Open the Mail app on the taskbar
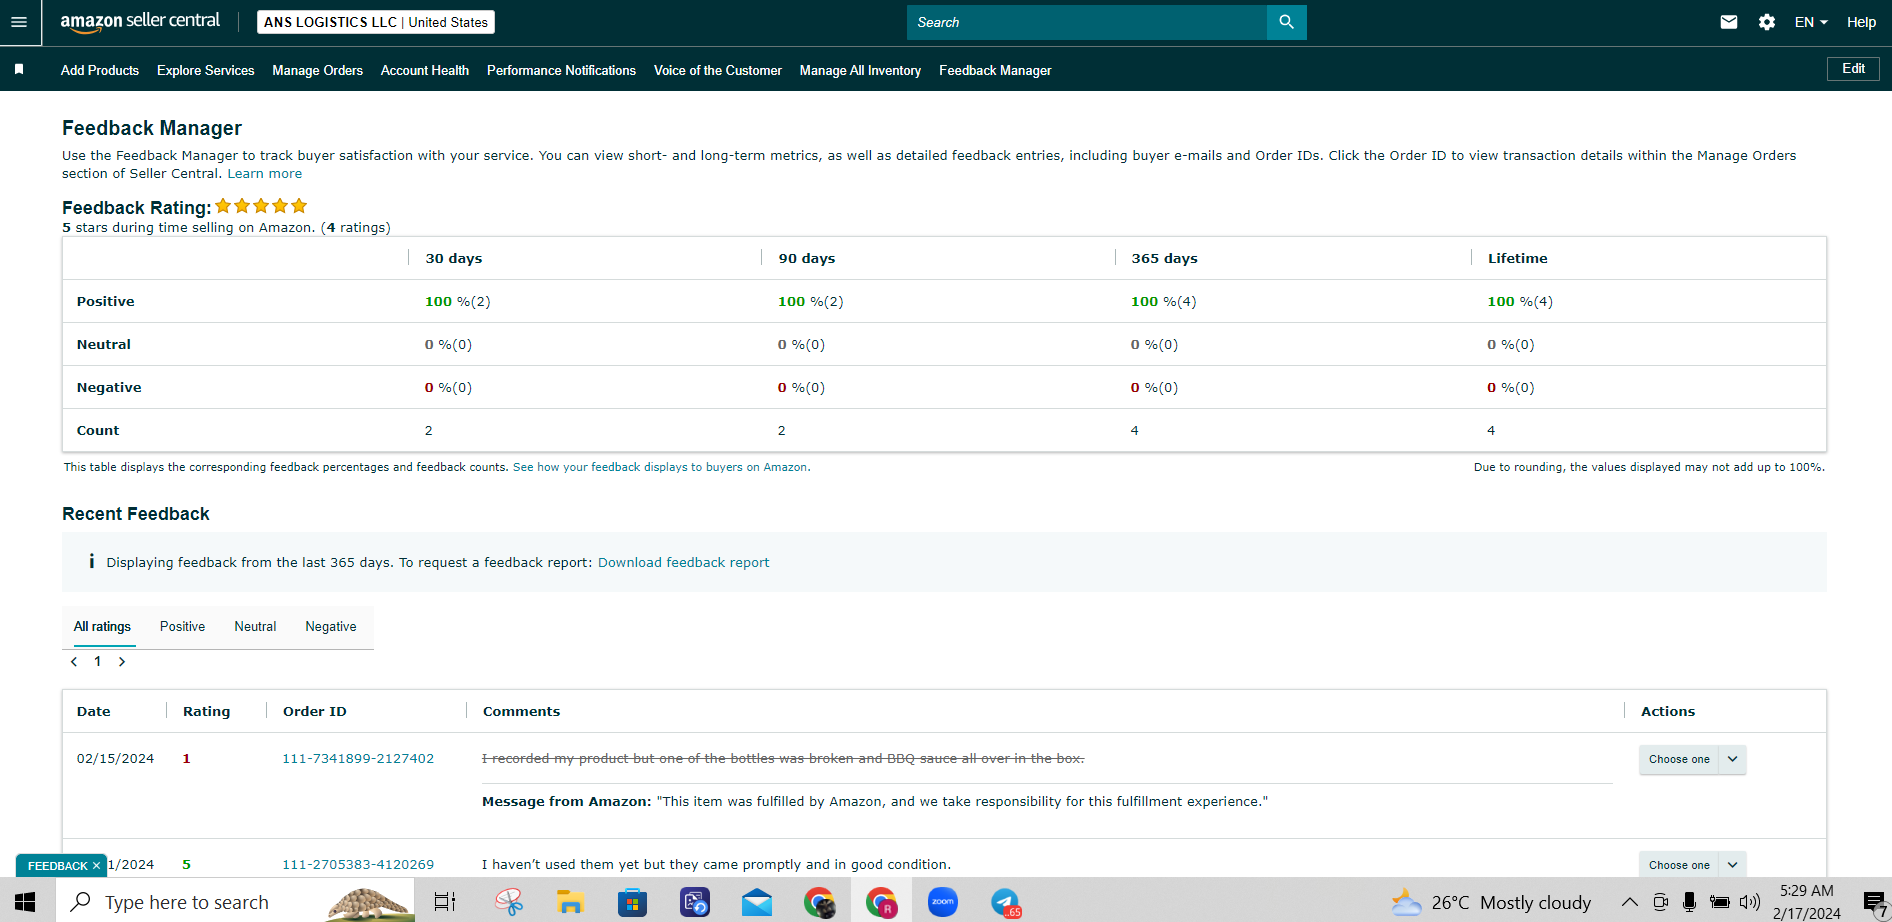Screen dimensions: 1892x922 (x=757, y=902)
